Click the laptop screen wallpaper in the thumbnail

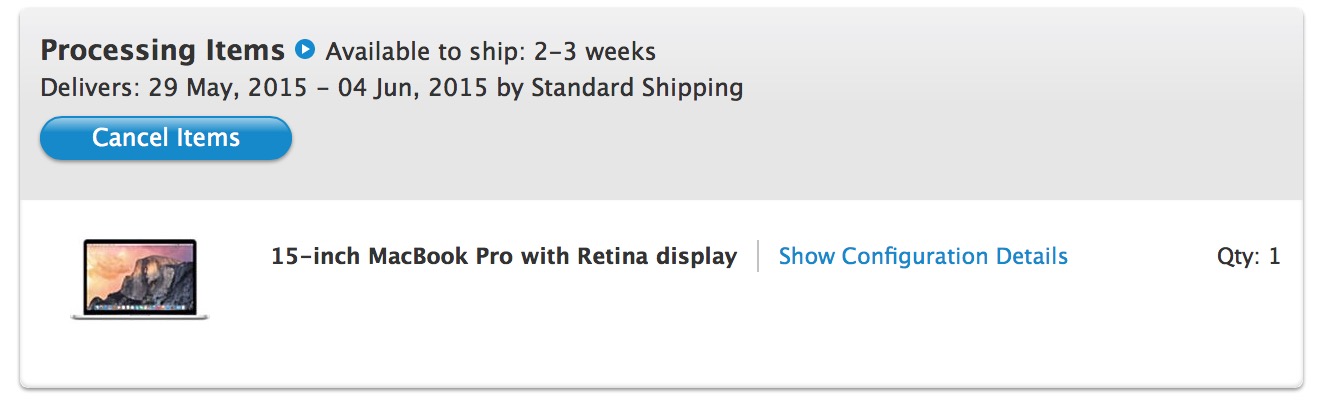click(x=140, y=275)
